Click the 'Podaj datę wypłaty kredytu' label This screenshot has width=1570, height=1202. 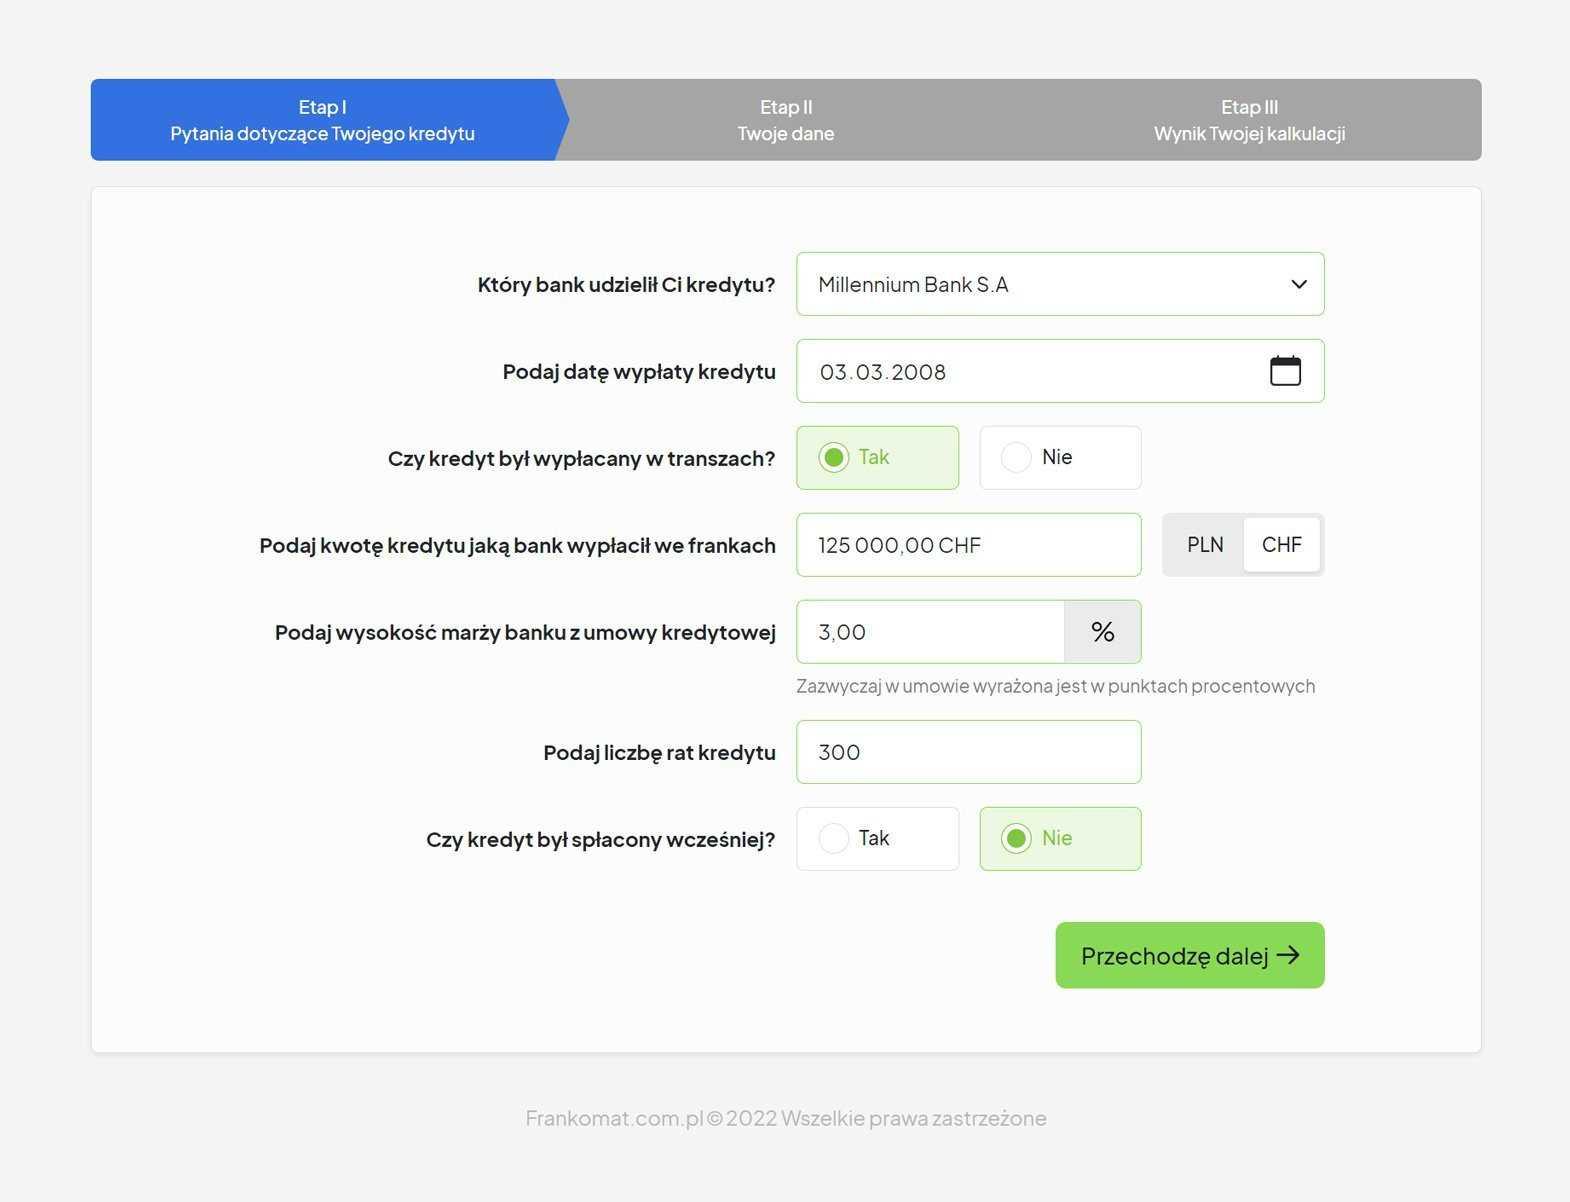pos(639,372)
